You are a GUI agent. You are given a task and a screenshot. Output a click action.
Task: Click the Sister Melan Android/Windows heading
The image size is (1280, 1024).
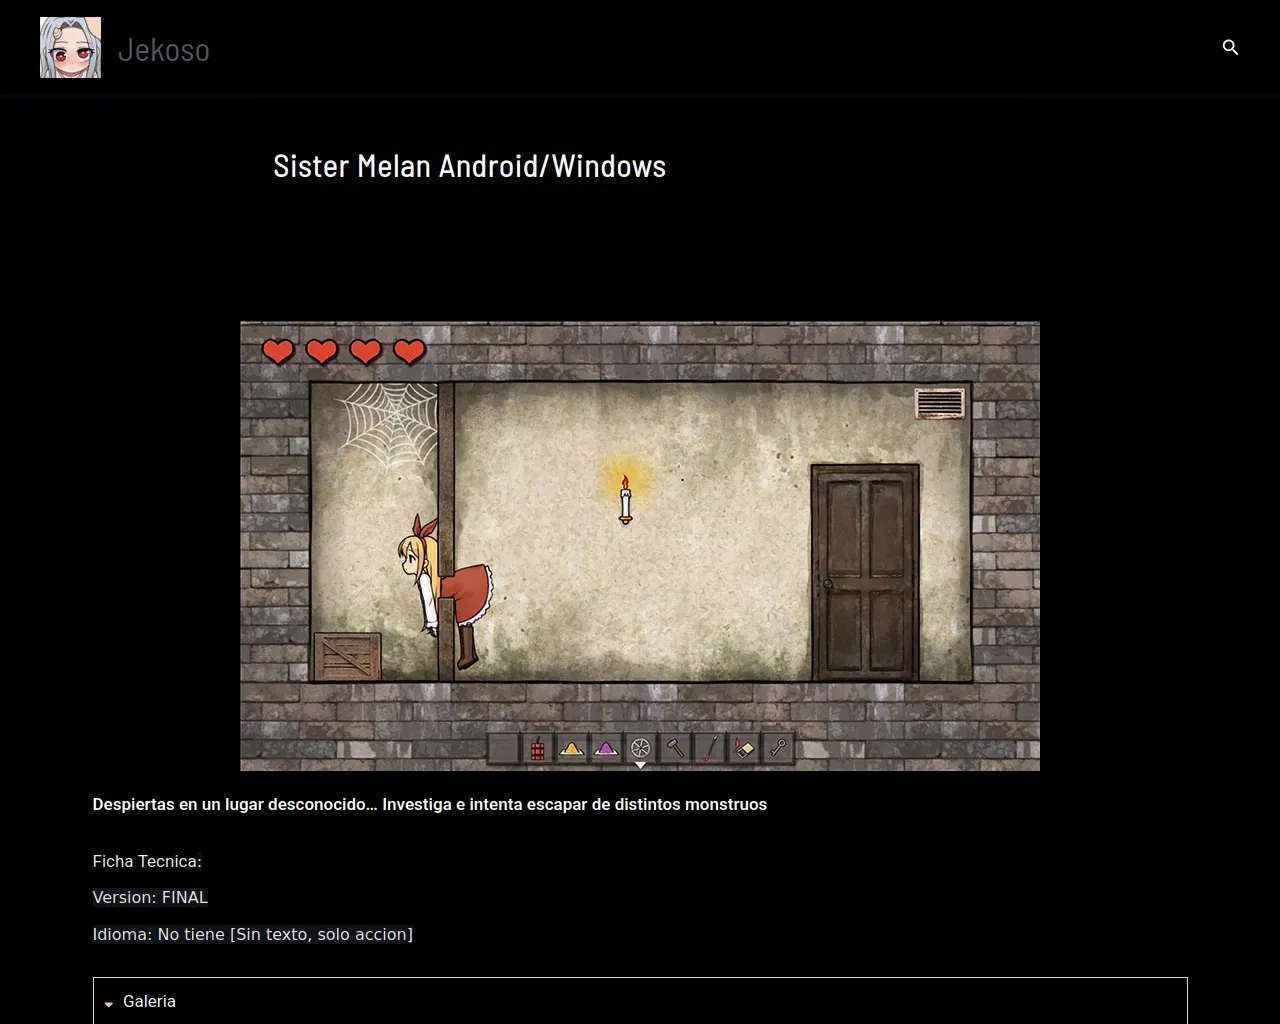click(x=469, y=166)
